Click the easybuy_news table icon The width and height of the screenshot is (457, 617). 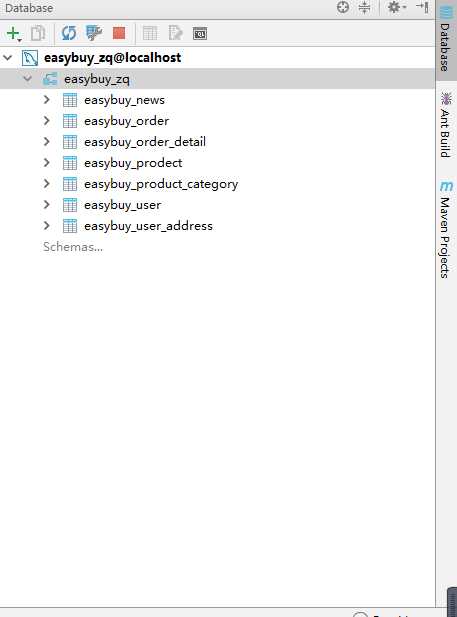pyautogui.click(x=70, y=100)
